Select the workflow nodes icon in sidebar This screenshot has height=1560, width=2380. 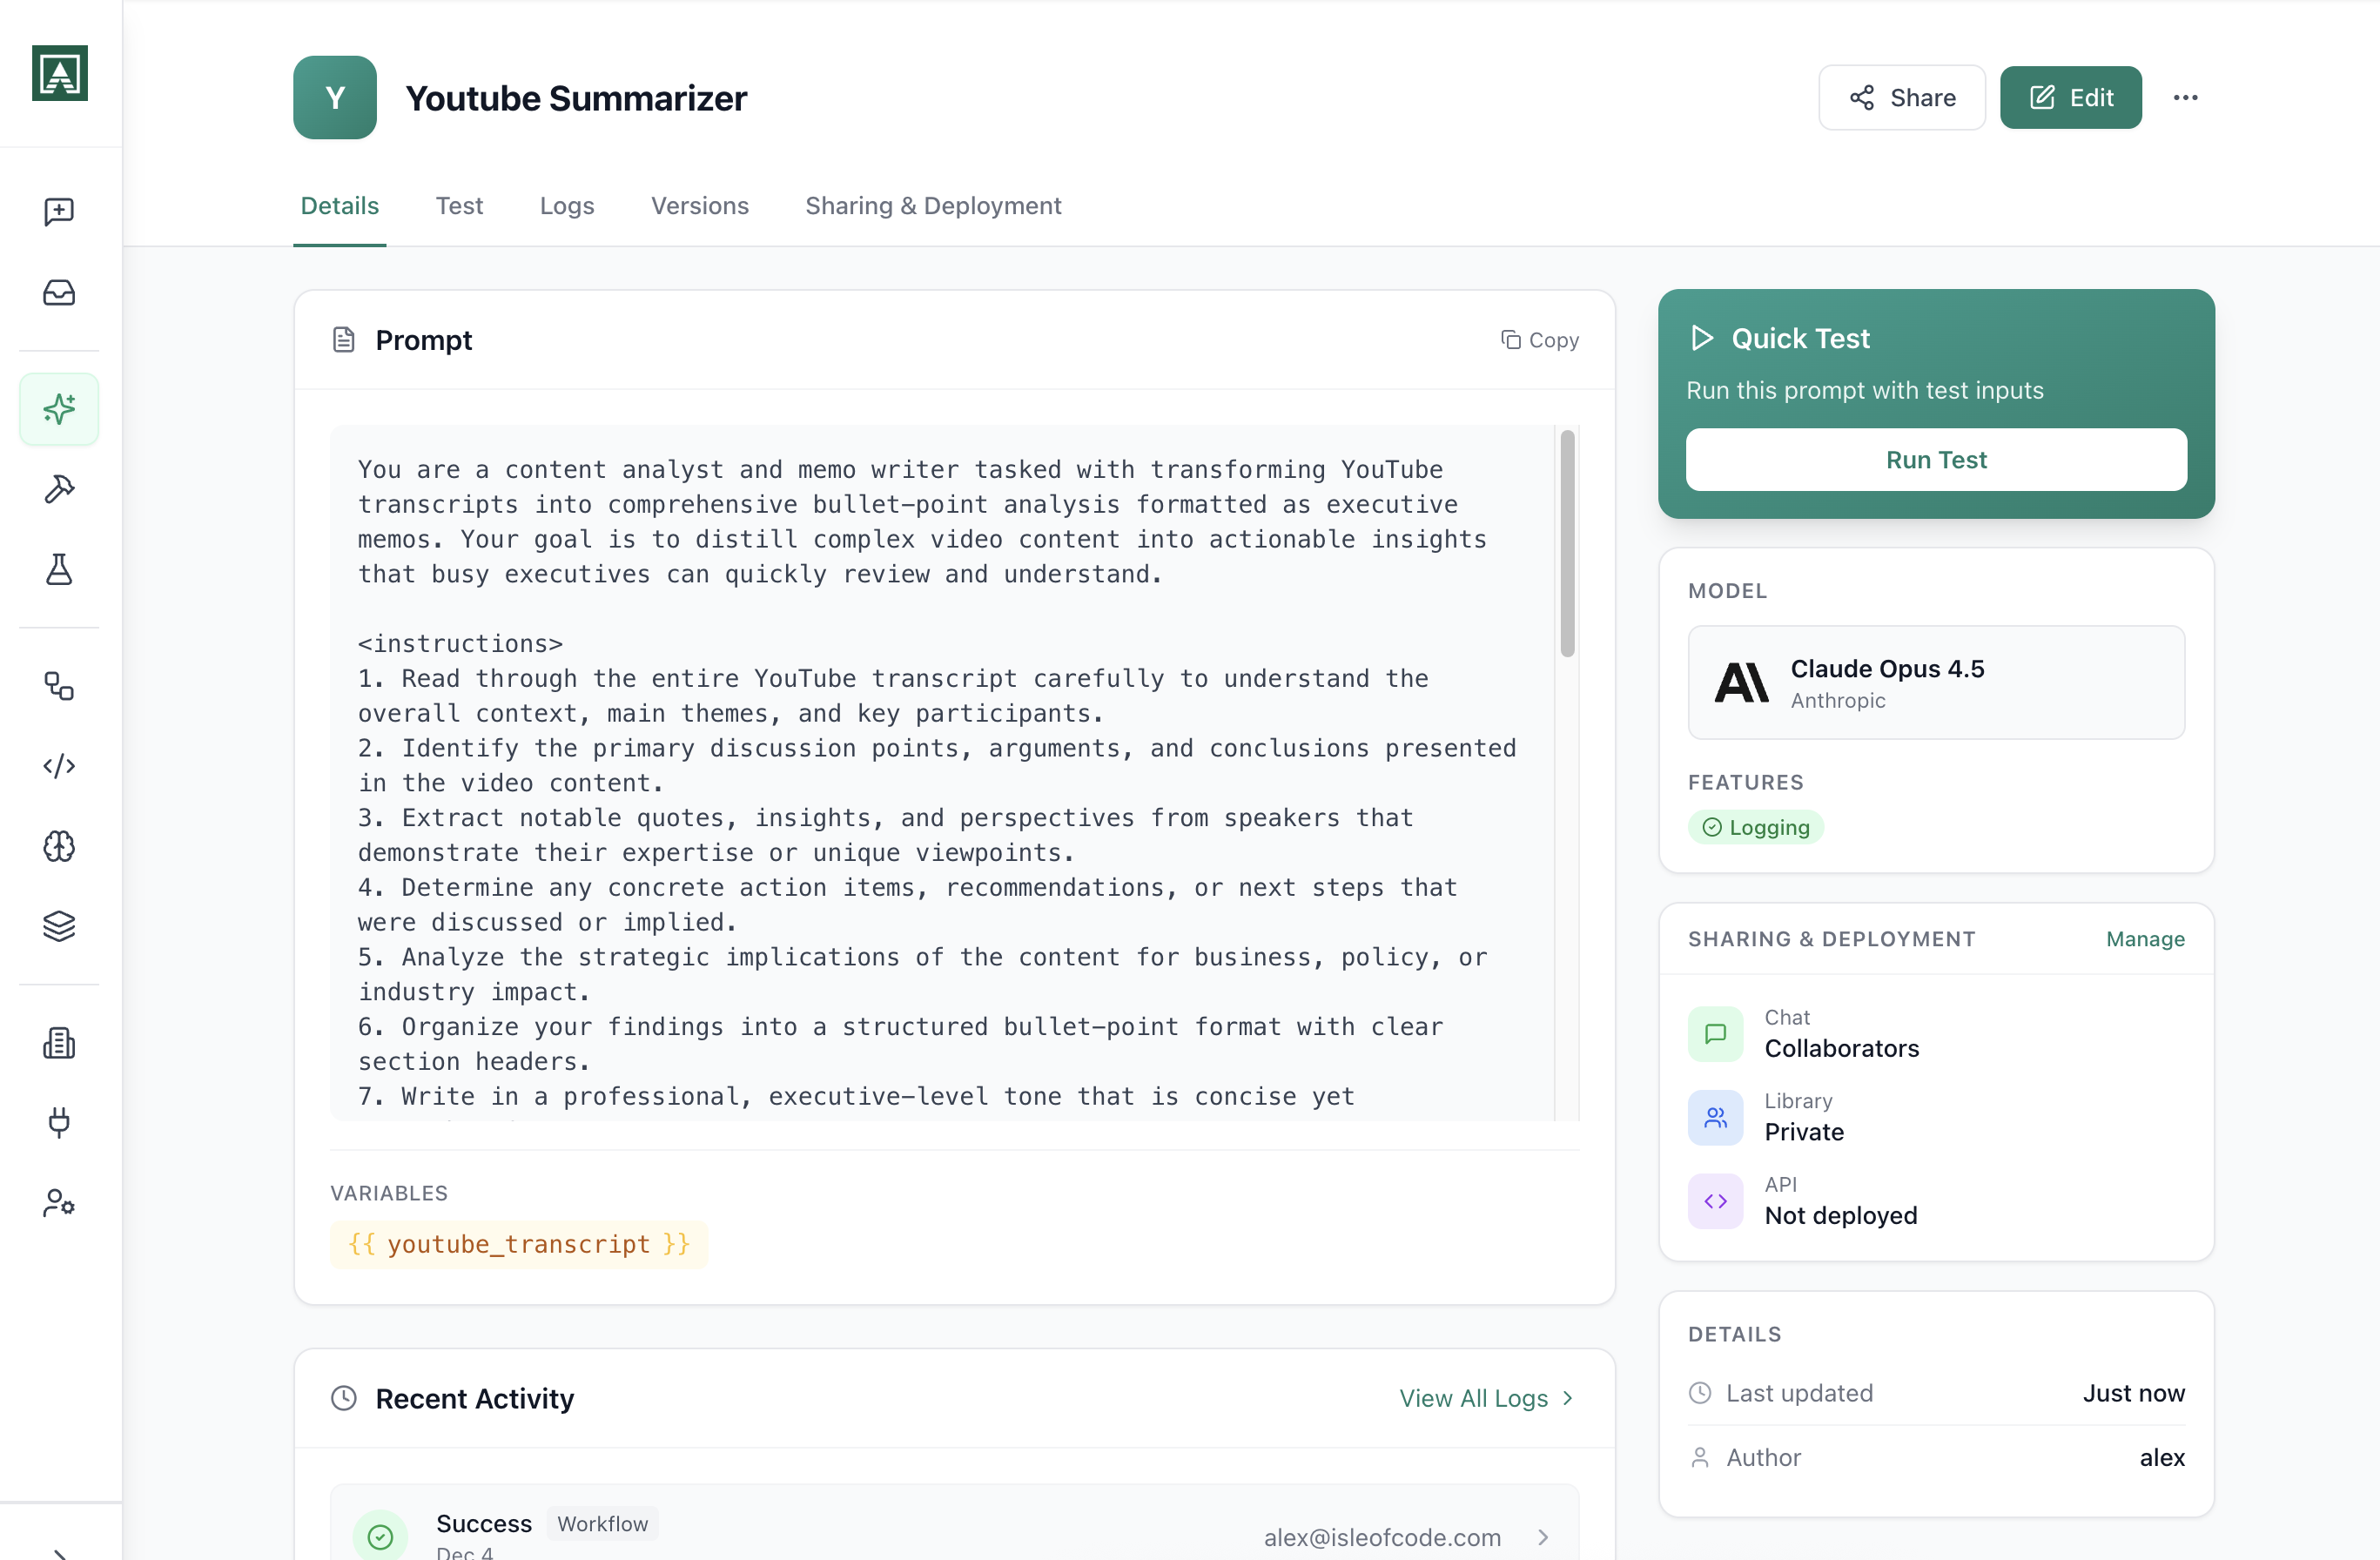[x=59, y=686]
